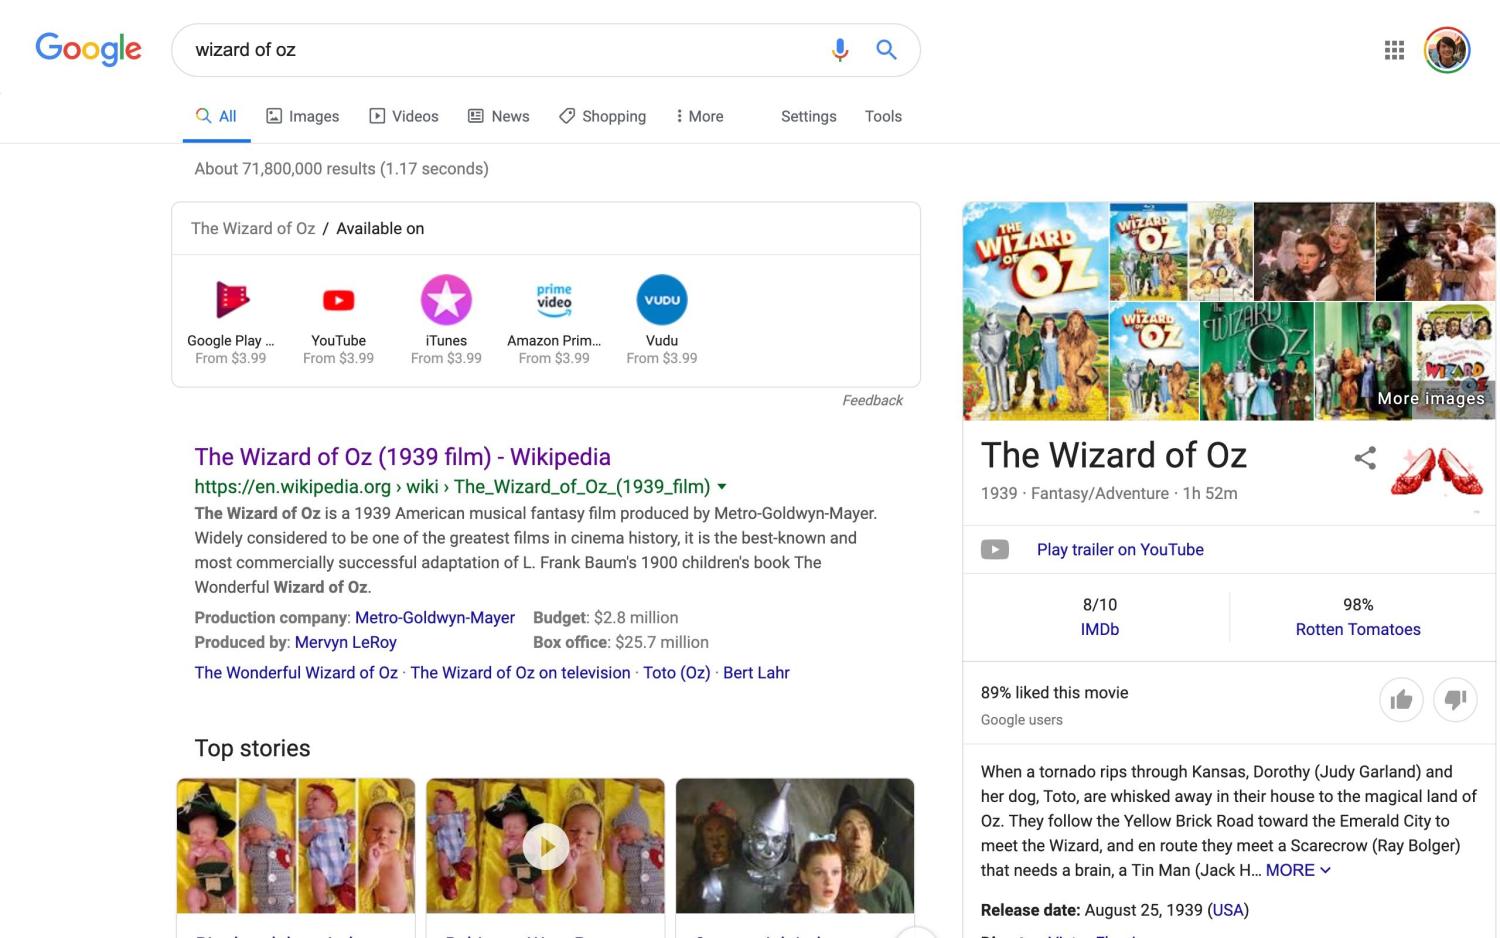Viewport: 1500px width, 938px height.
Task: Click the Google Play Movies icon
Action: click(231, 300)
